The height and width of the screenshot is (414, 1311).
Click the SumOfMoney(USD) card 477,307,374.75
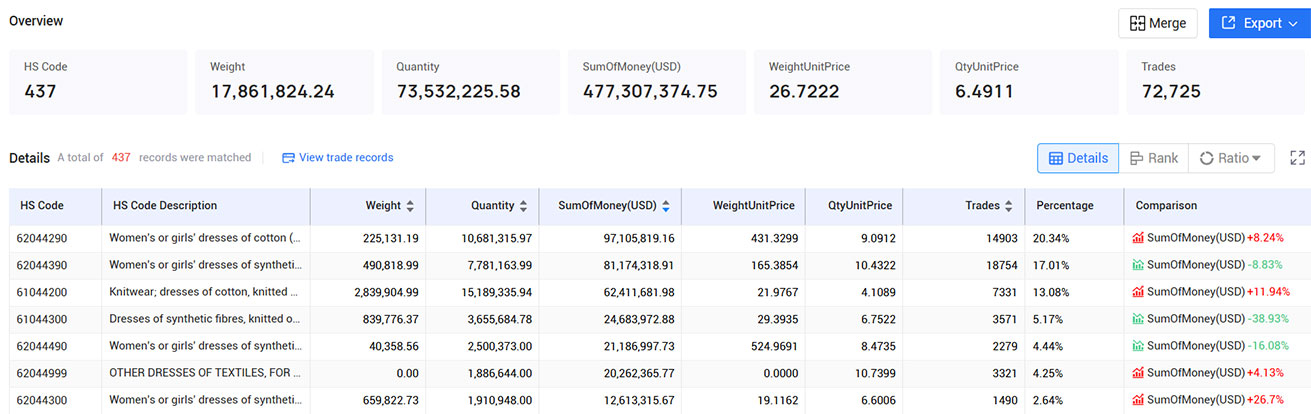click(x=657, y=81)
